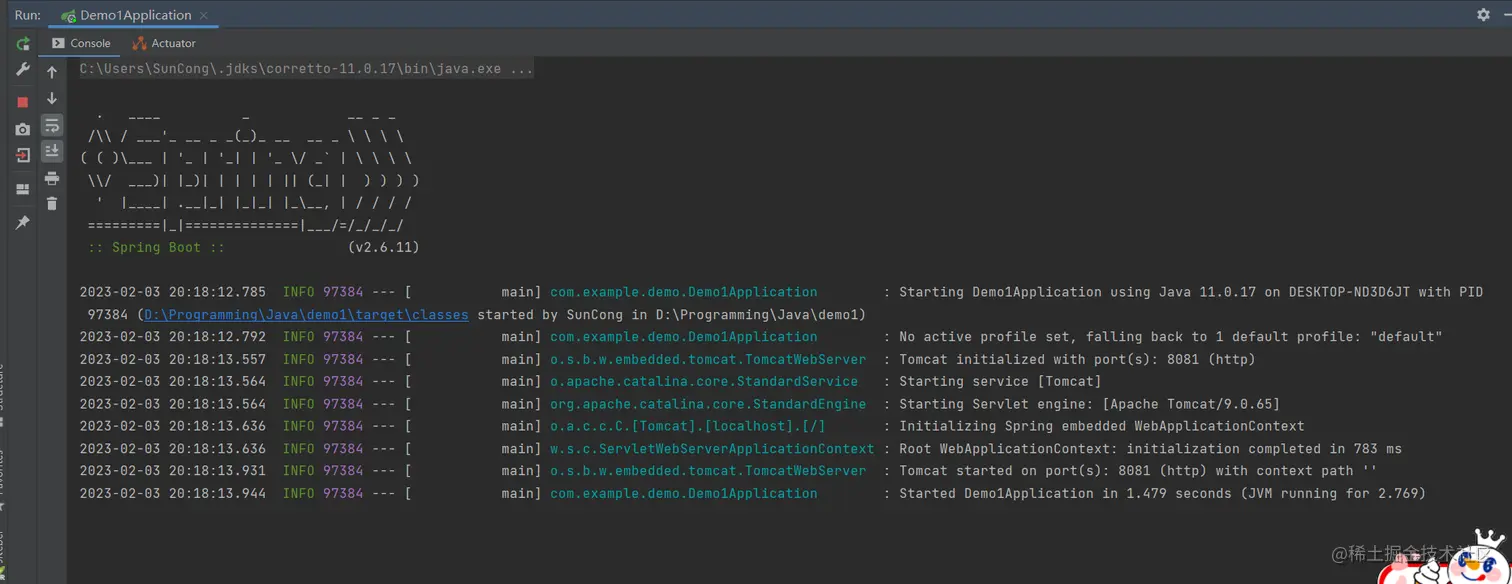The width and height of the screenshot is (1512, 584).
Task: Click 'Initializing Spring embedded WebApplicationContext' message
Action: pos(1102,426)
